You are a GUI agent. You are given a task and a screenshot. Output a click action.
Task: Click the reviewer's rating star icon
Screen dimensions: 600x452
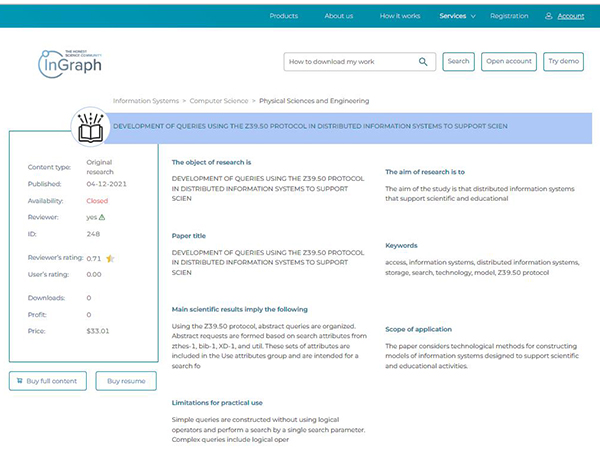(x=110, y=258)
